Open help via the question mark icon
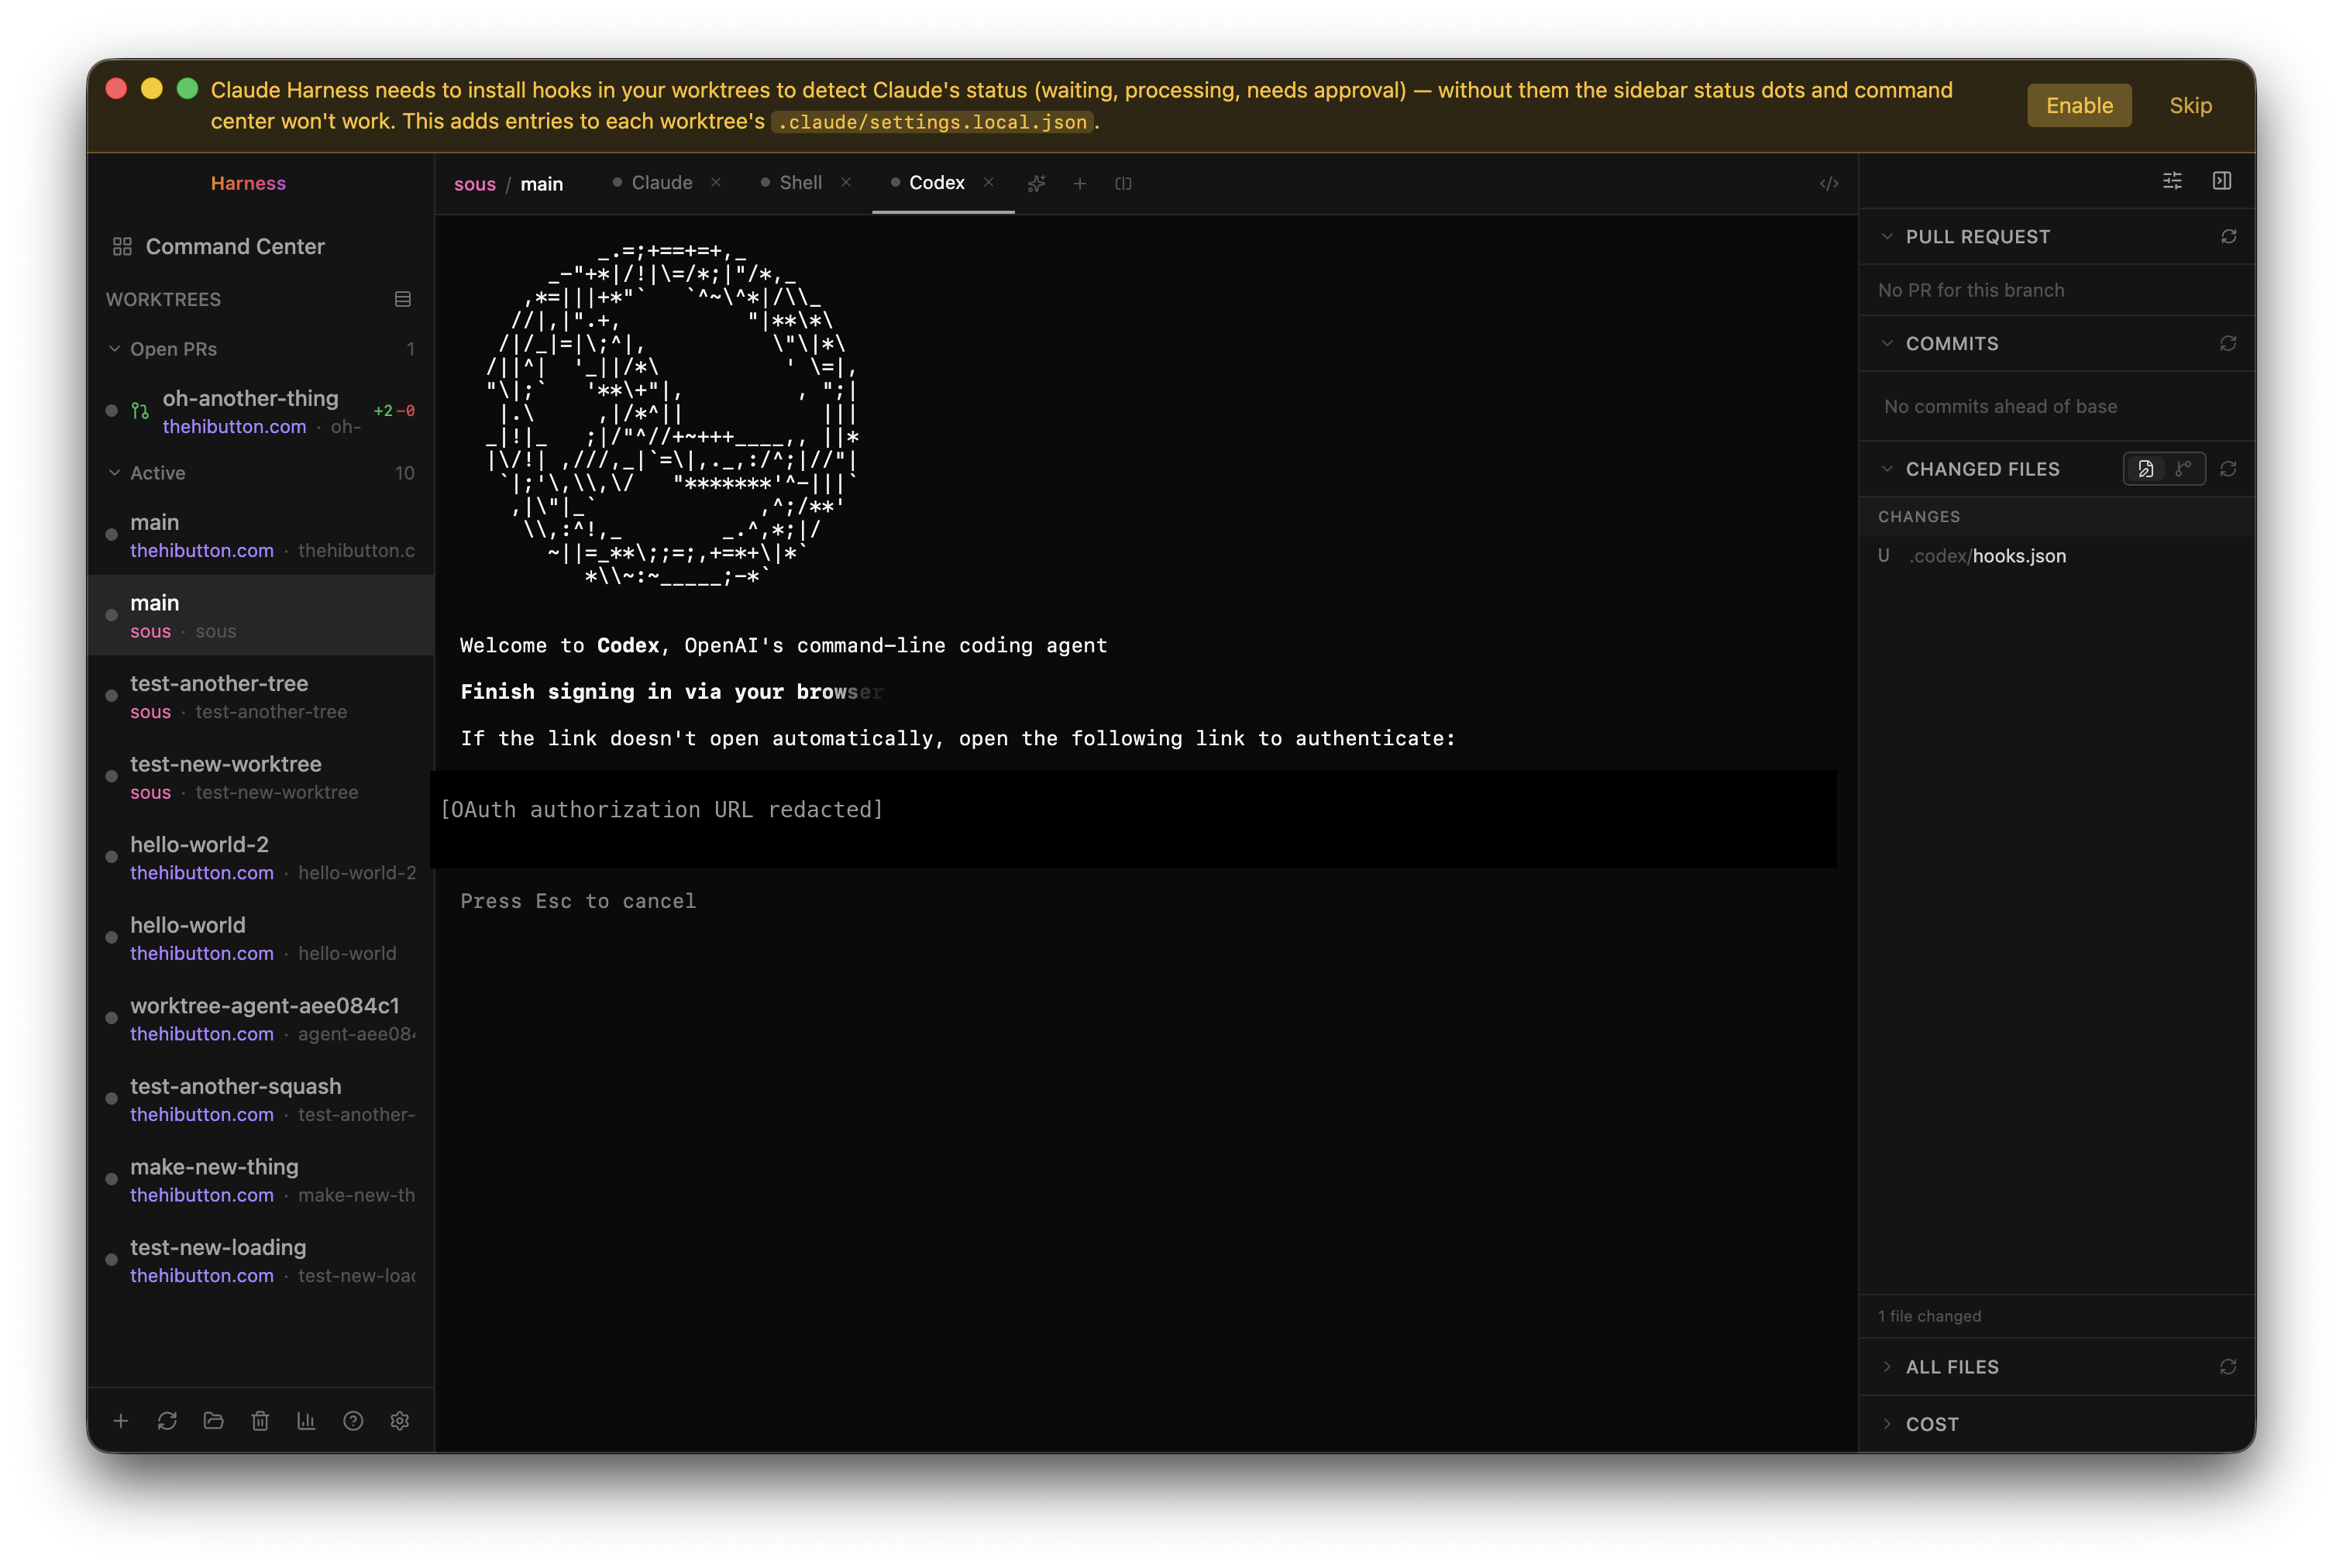Viewport: 2343px width, 1568px height. (353, 1421)
